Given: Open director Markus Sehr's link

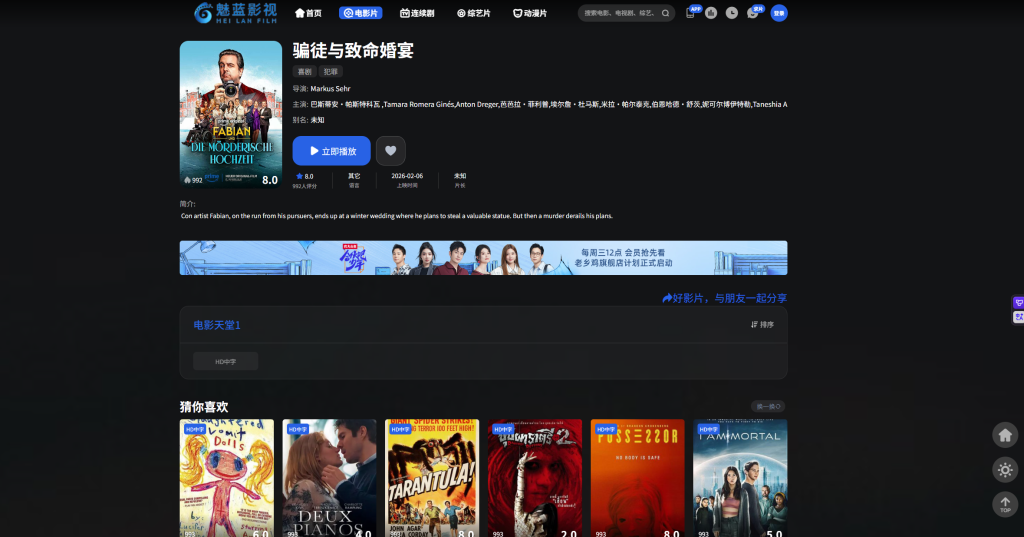Looking at the screenshot, I should click(x=330, y=89).
